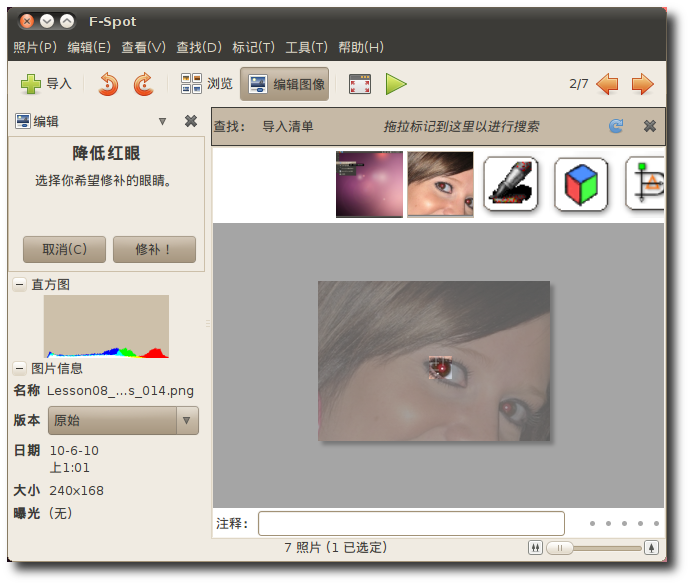Image resolution: width=690 pixels, height=585 pixels.
Task: Click the 编辑 panel monitor icon
Action: (23, 121)
